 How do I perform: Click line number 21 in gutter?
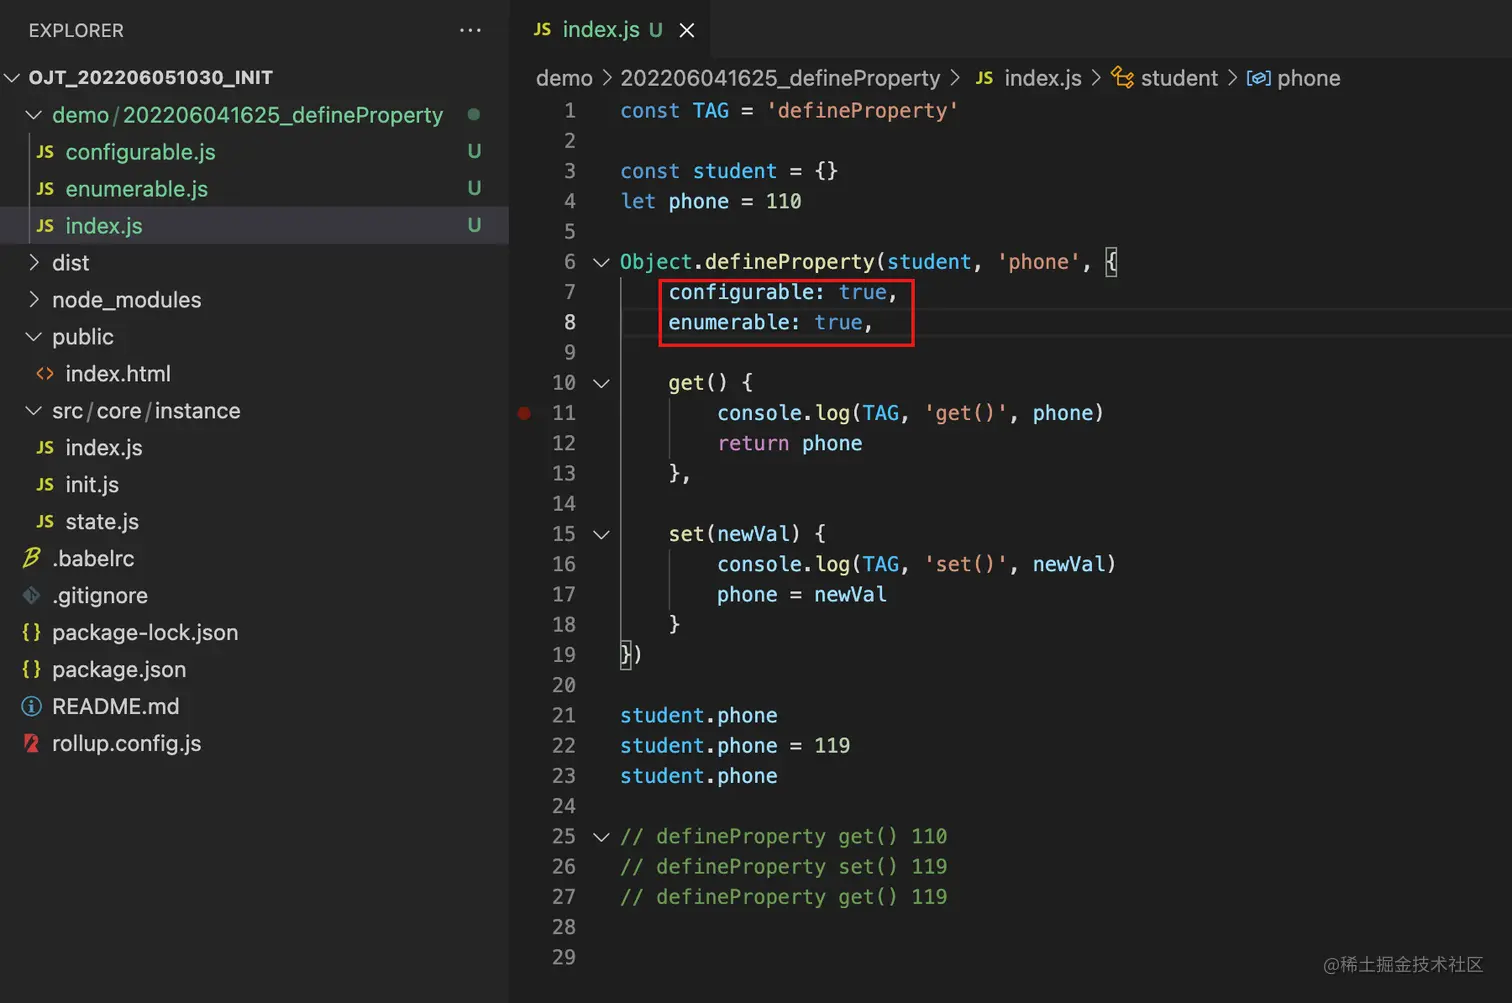(564, 715)
